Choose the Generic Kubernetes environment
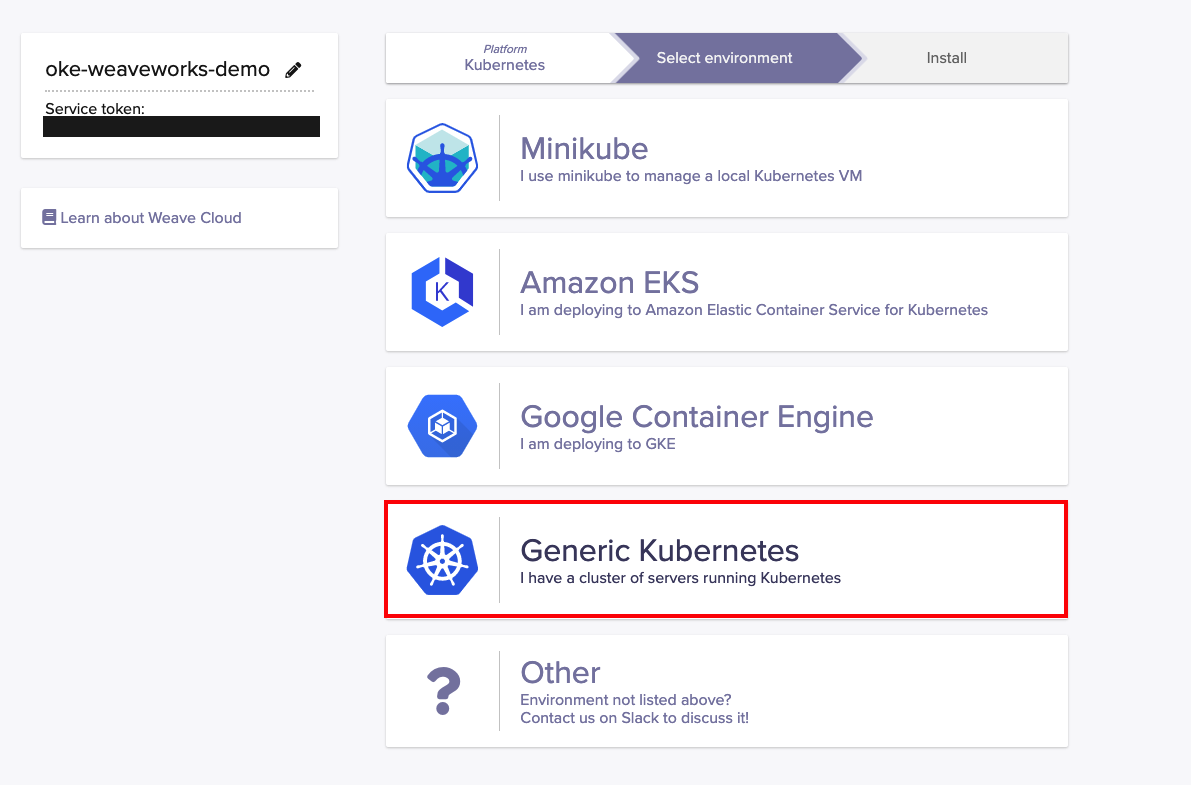 click(725, 559)
